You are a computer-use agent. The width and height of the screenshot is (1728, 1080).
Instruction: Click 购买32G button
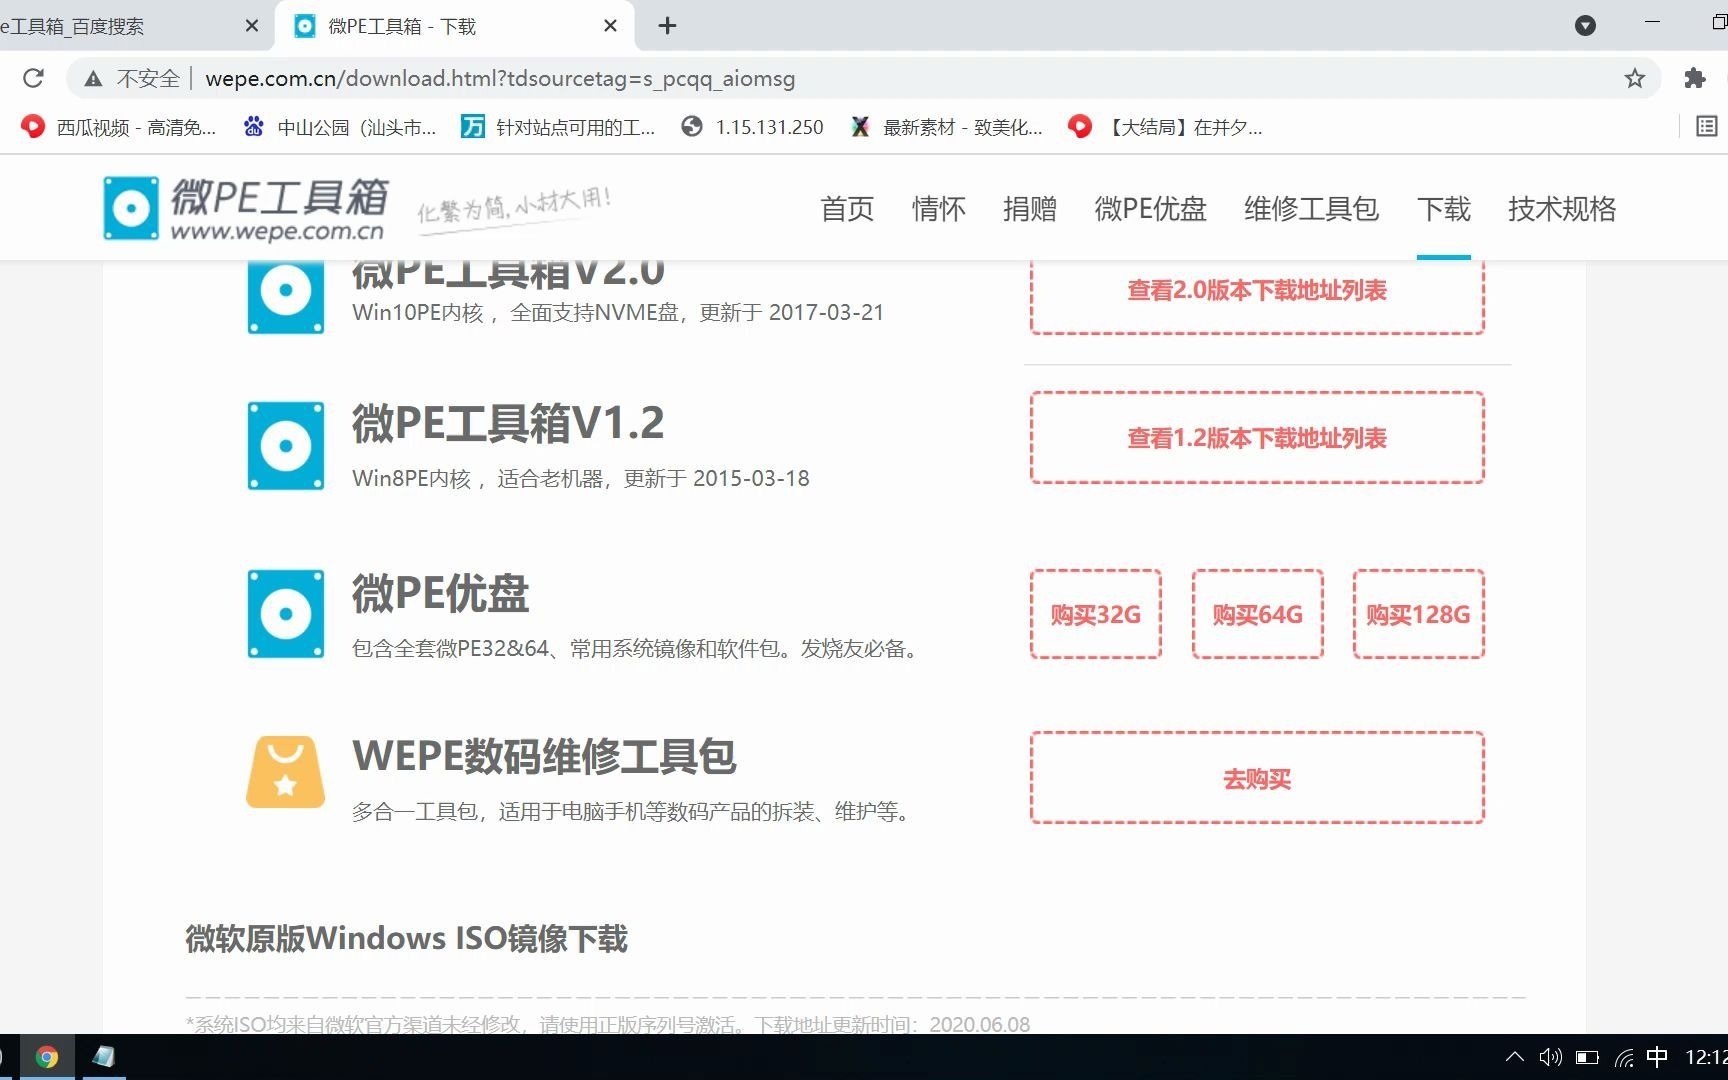point(1096,614)
